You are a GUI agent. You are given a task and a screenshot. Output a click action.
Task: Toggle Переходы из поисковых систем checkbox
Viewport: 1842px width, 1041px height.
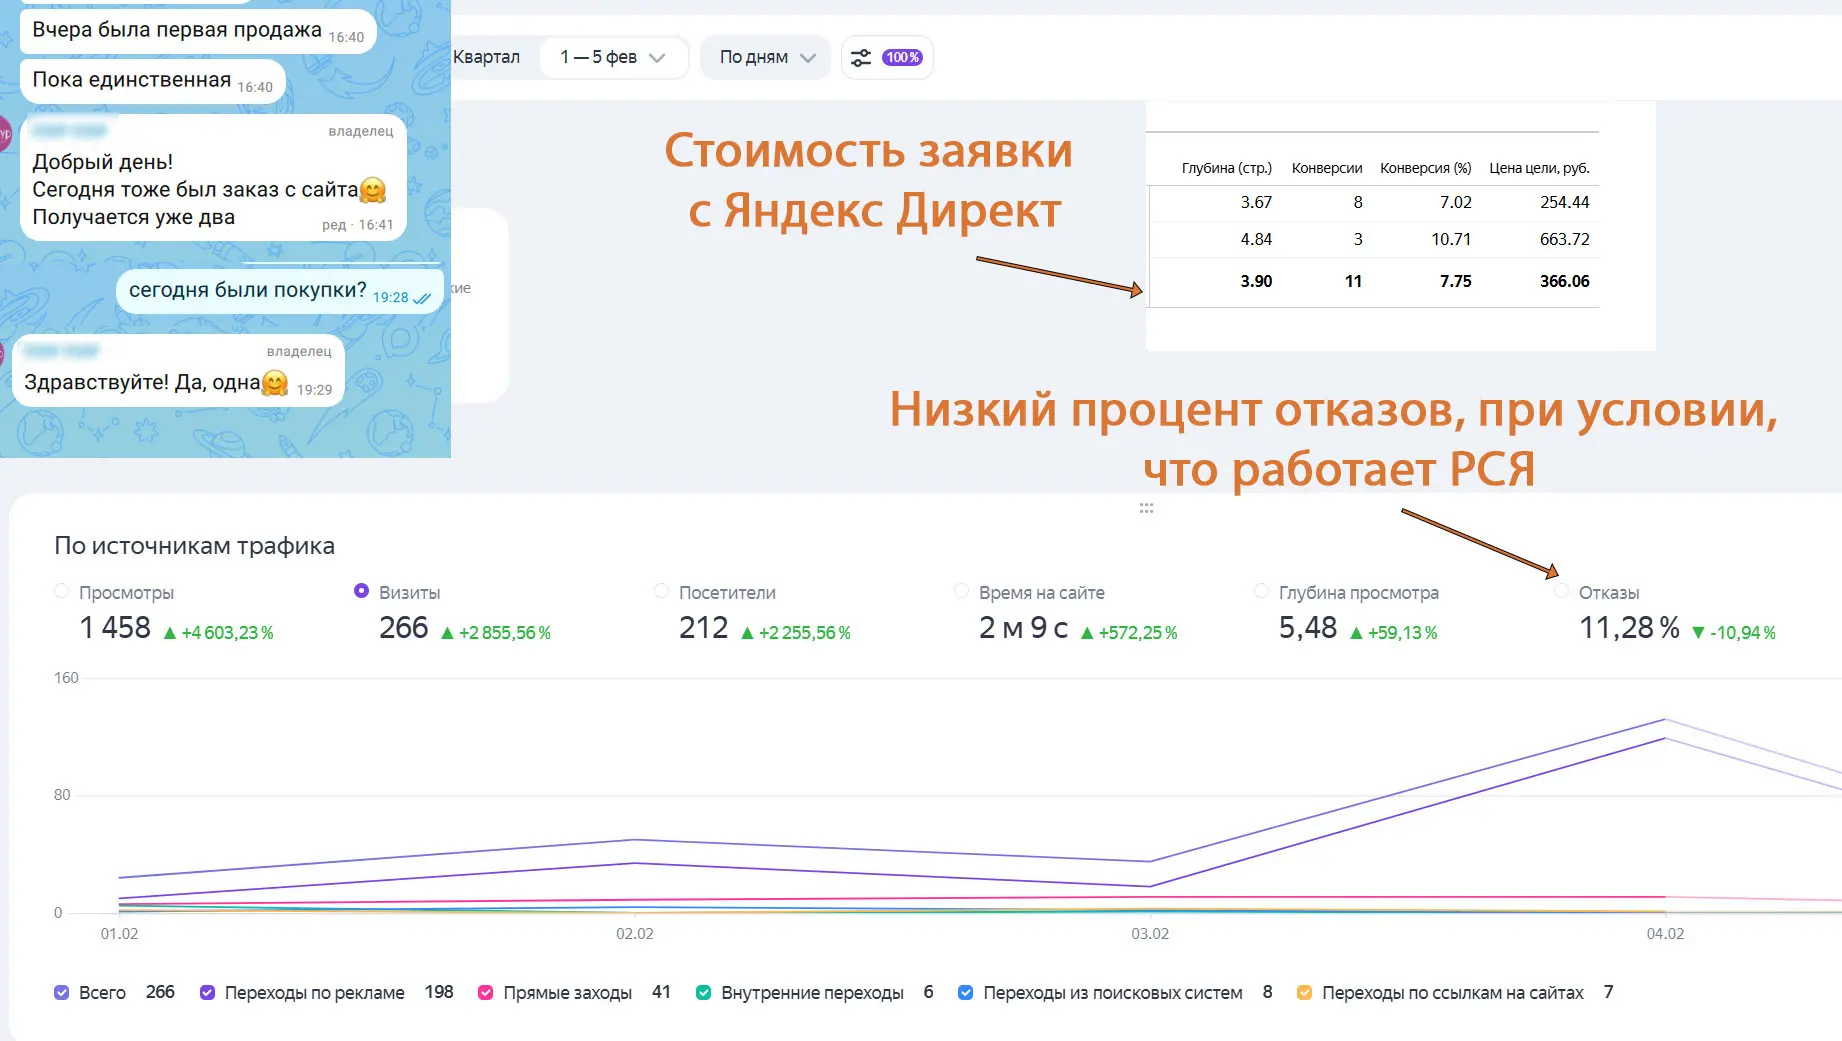coord(966,993)
